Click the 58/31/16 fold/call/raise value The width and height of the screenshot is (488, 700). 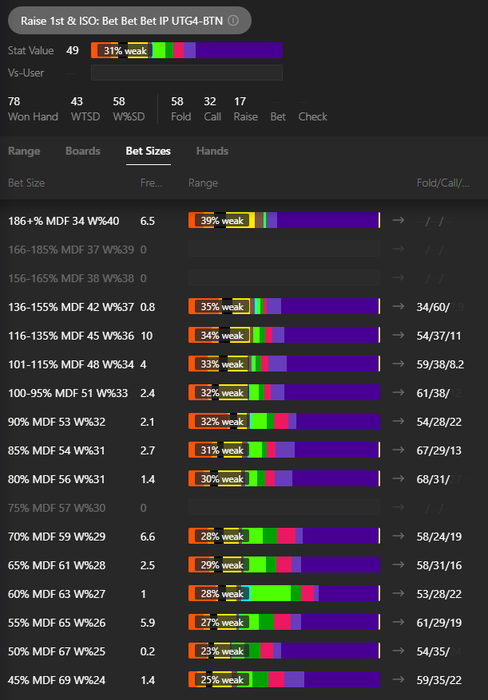(x=439, y=565)
